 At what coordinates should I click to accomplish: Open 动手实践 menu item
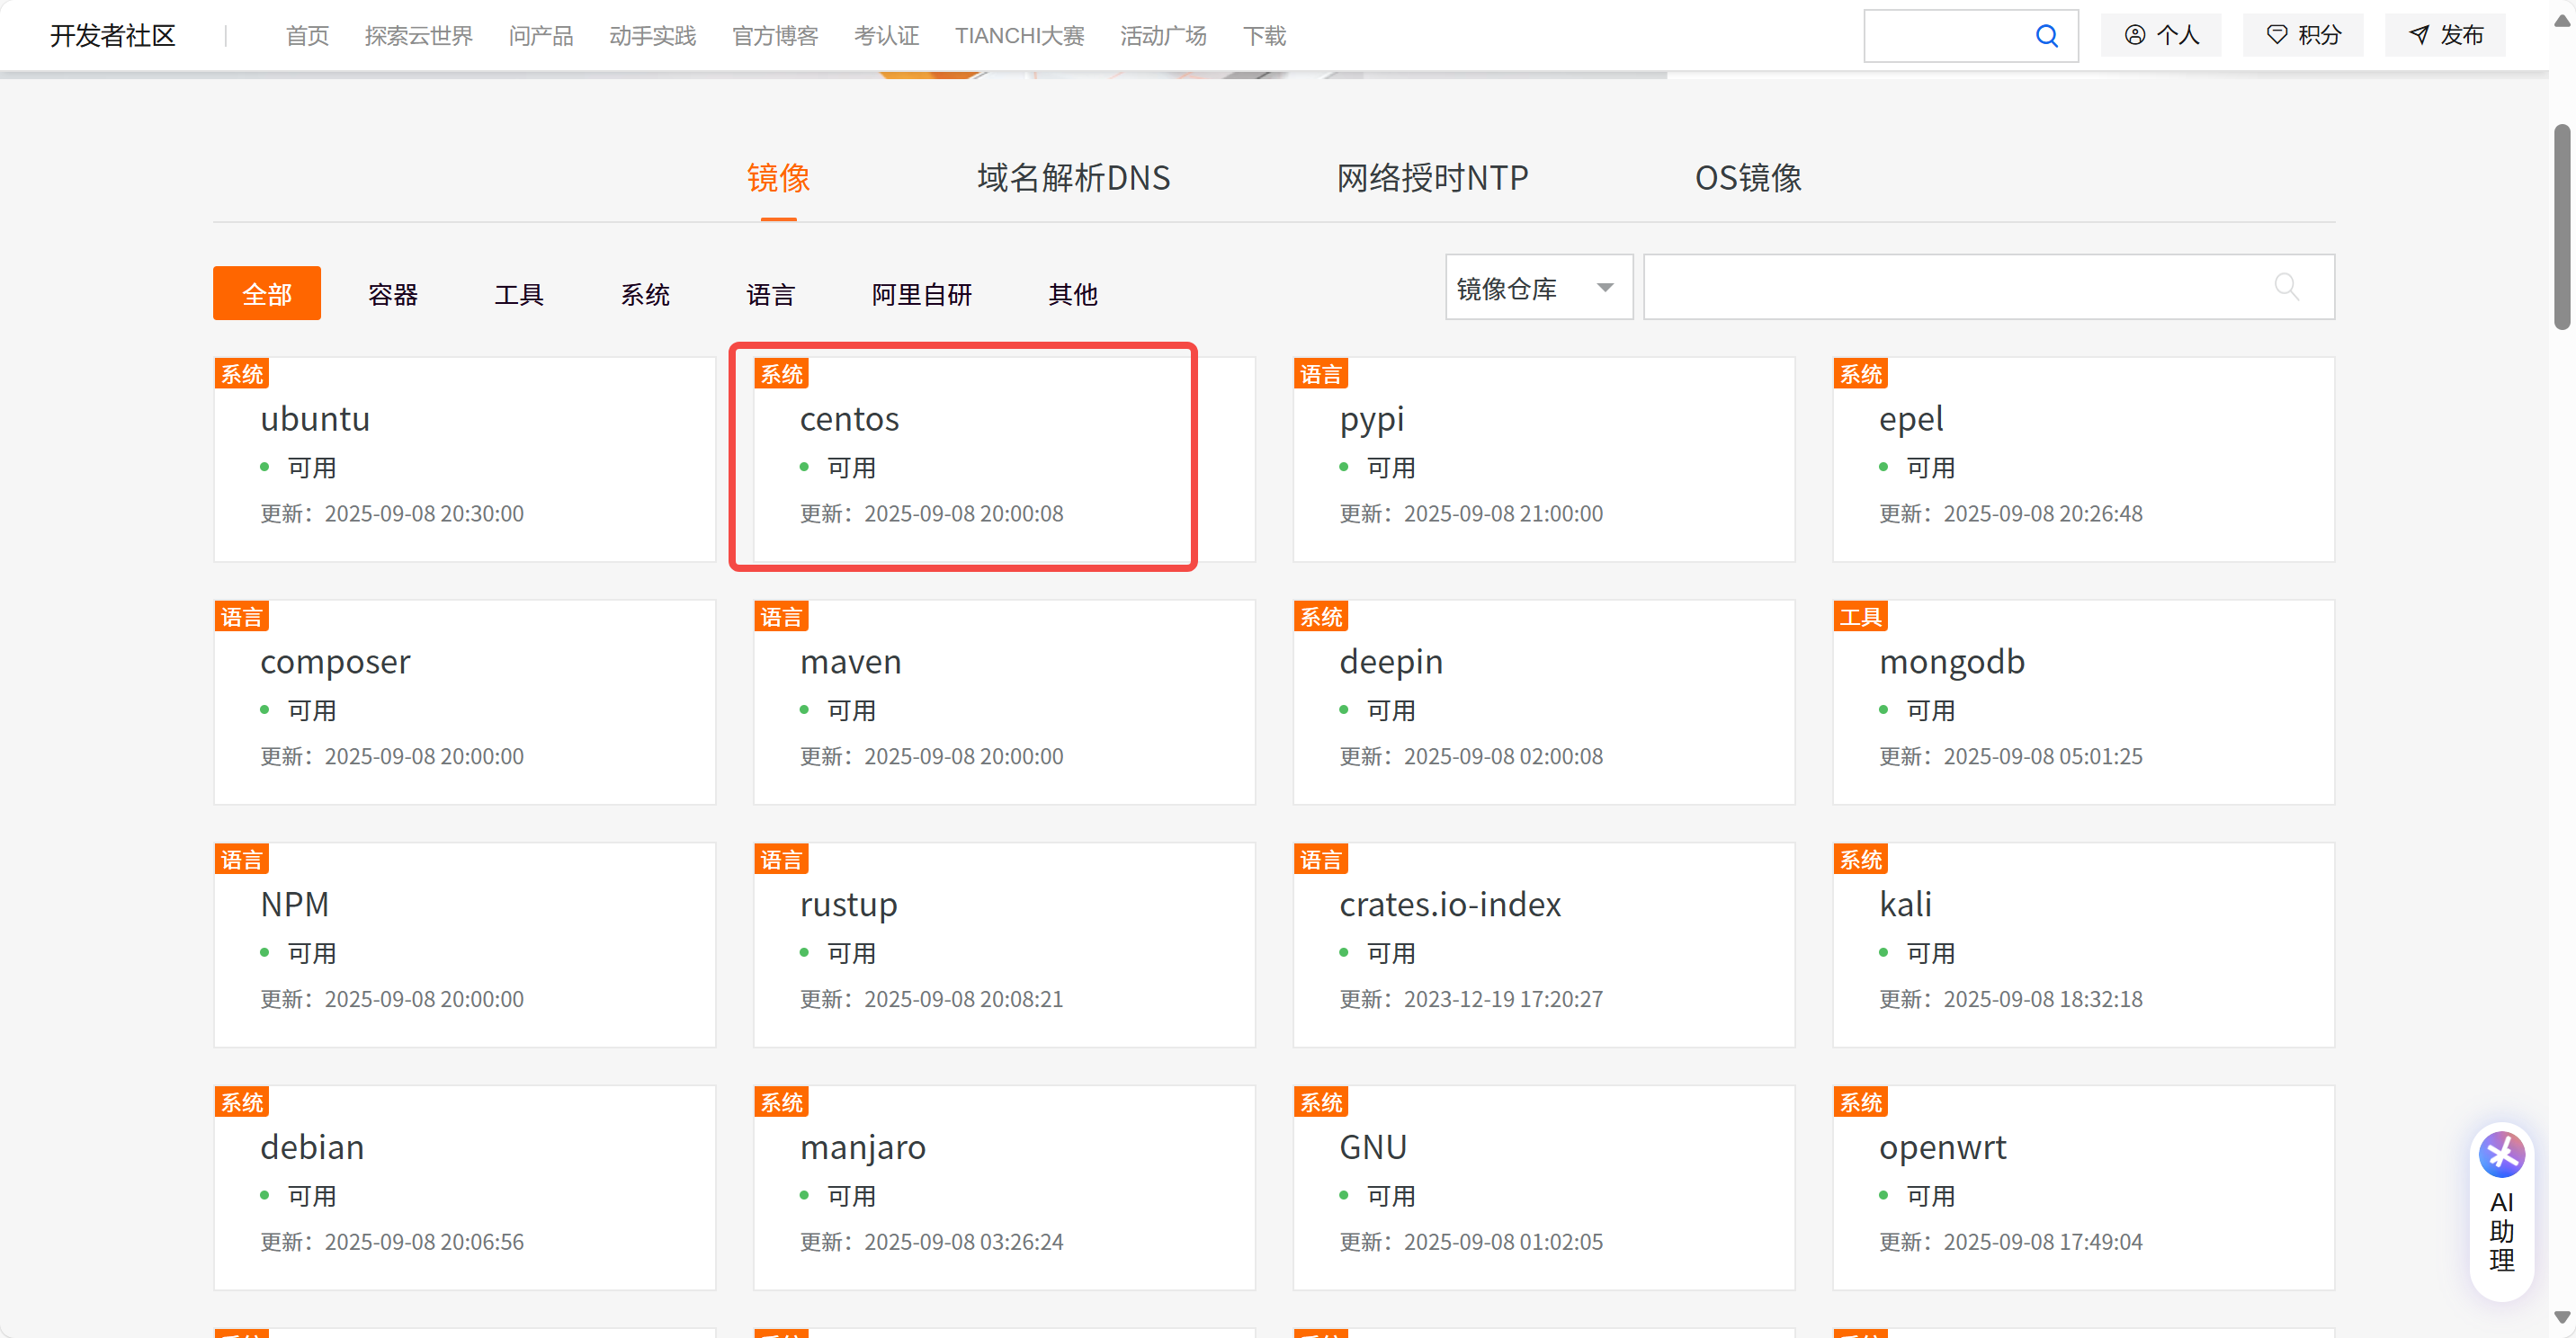[x=652, y=36]
